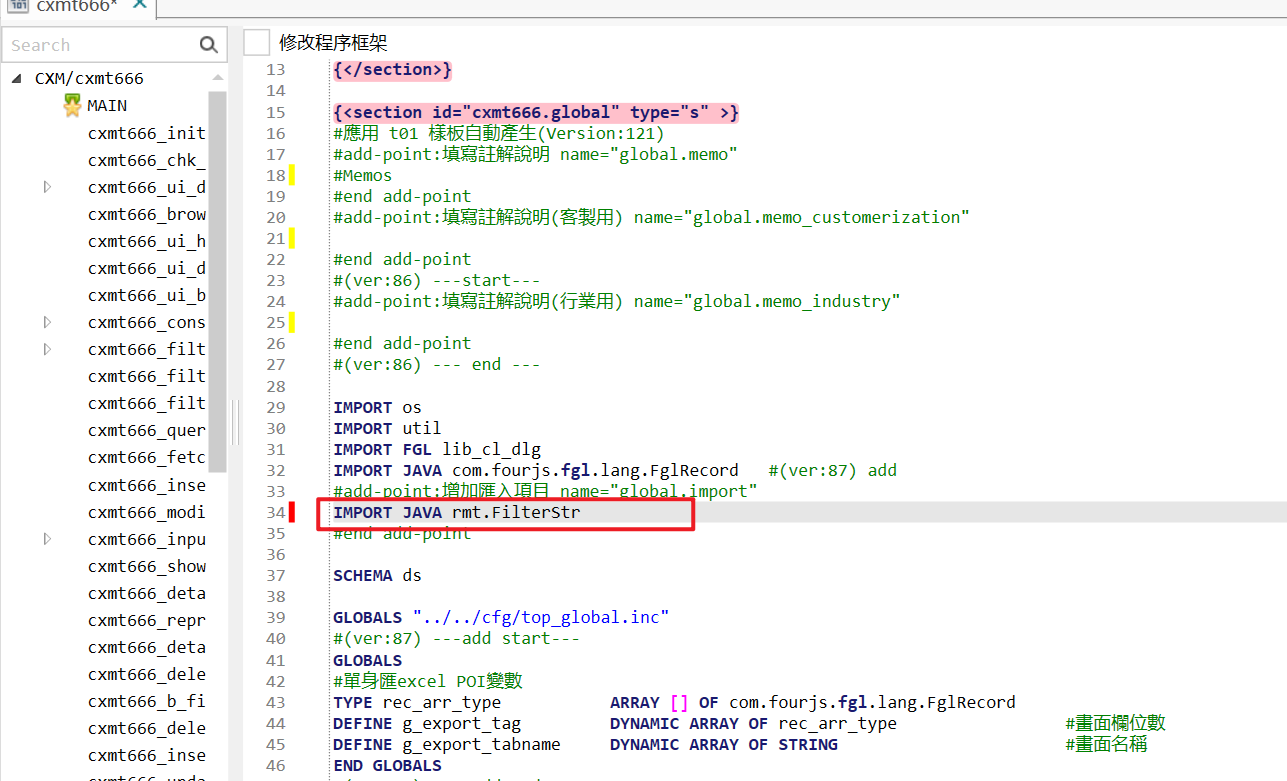Click the search magnifier icon
The width and height of the screenshot is (1287, 781).
click(x=208, y=44)
